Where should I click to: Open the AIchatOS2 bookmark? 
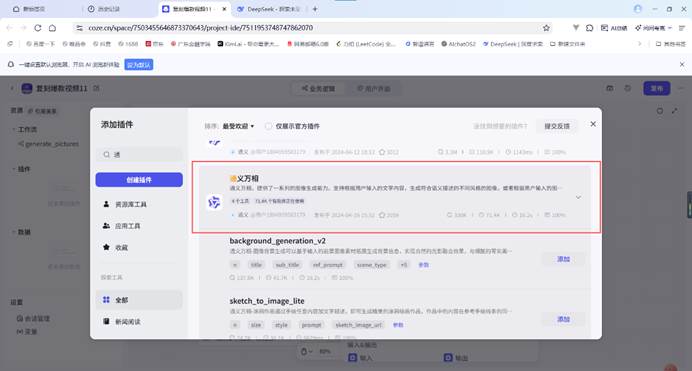point(458,44)
